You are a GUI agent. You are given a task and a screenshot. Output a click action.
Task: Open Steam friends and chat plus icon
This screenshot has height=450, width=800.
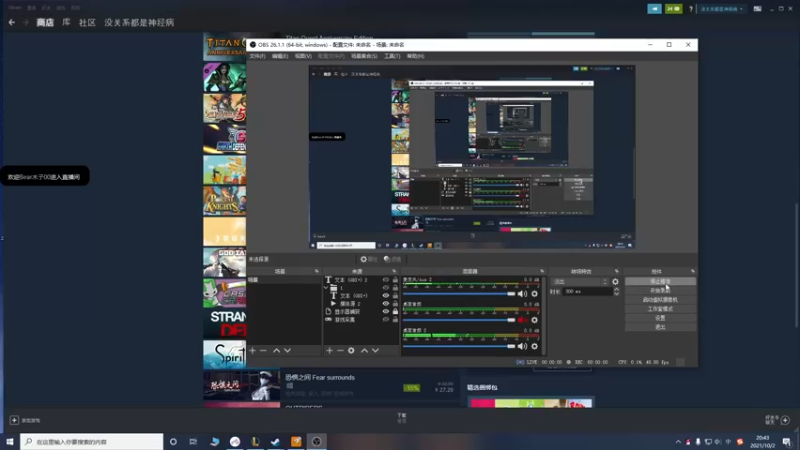785,420
